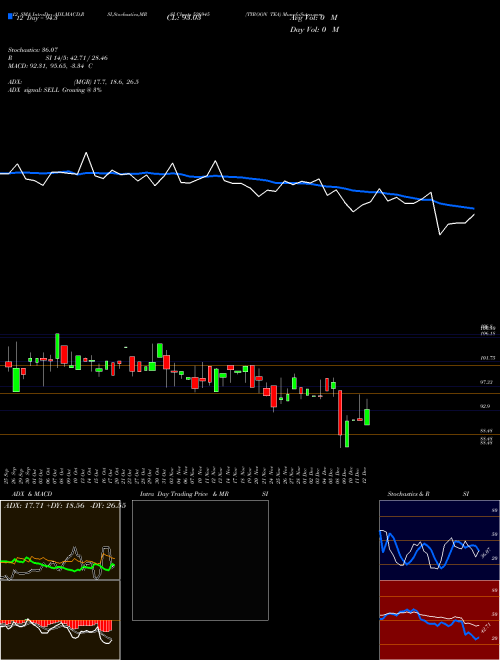Click the 'Avg Vol: 0 M' label
This screenshot has height=660, width=500.
tap(314, 18)
